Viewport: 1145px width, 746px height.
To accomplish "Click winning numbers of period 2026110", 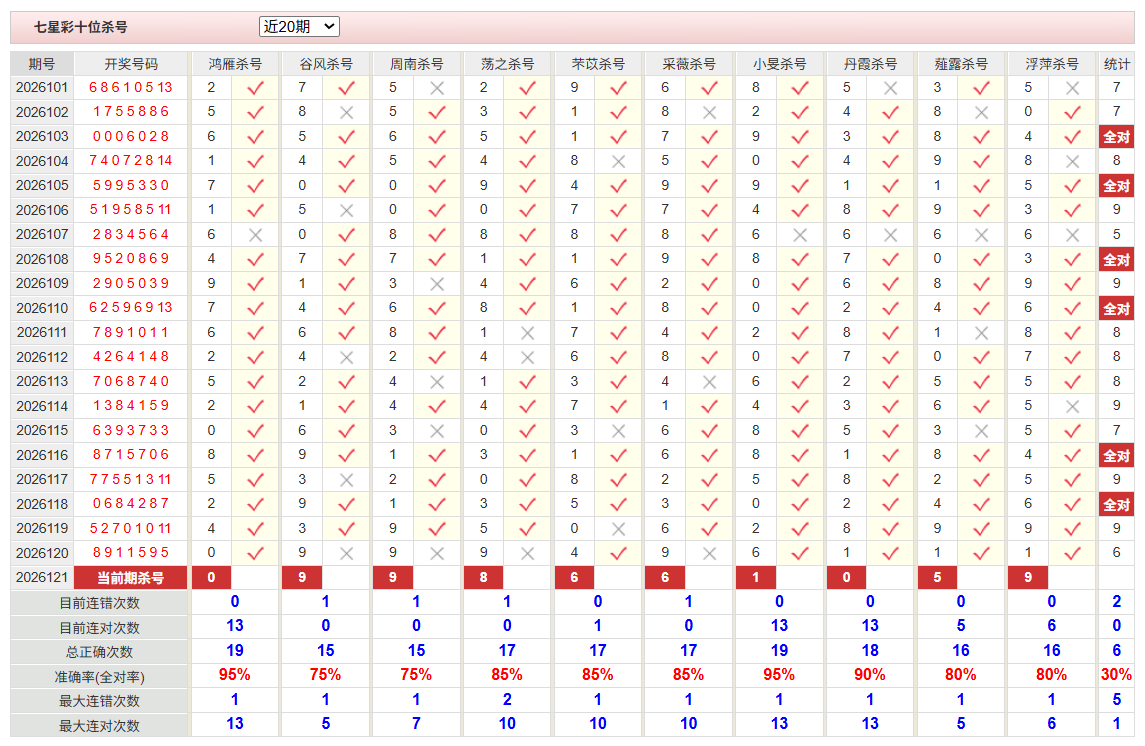I will click(131, 308).
